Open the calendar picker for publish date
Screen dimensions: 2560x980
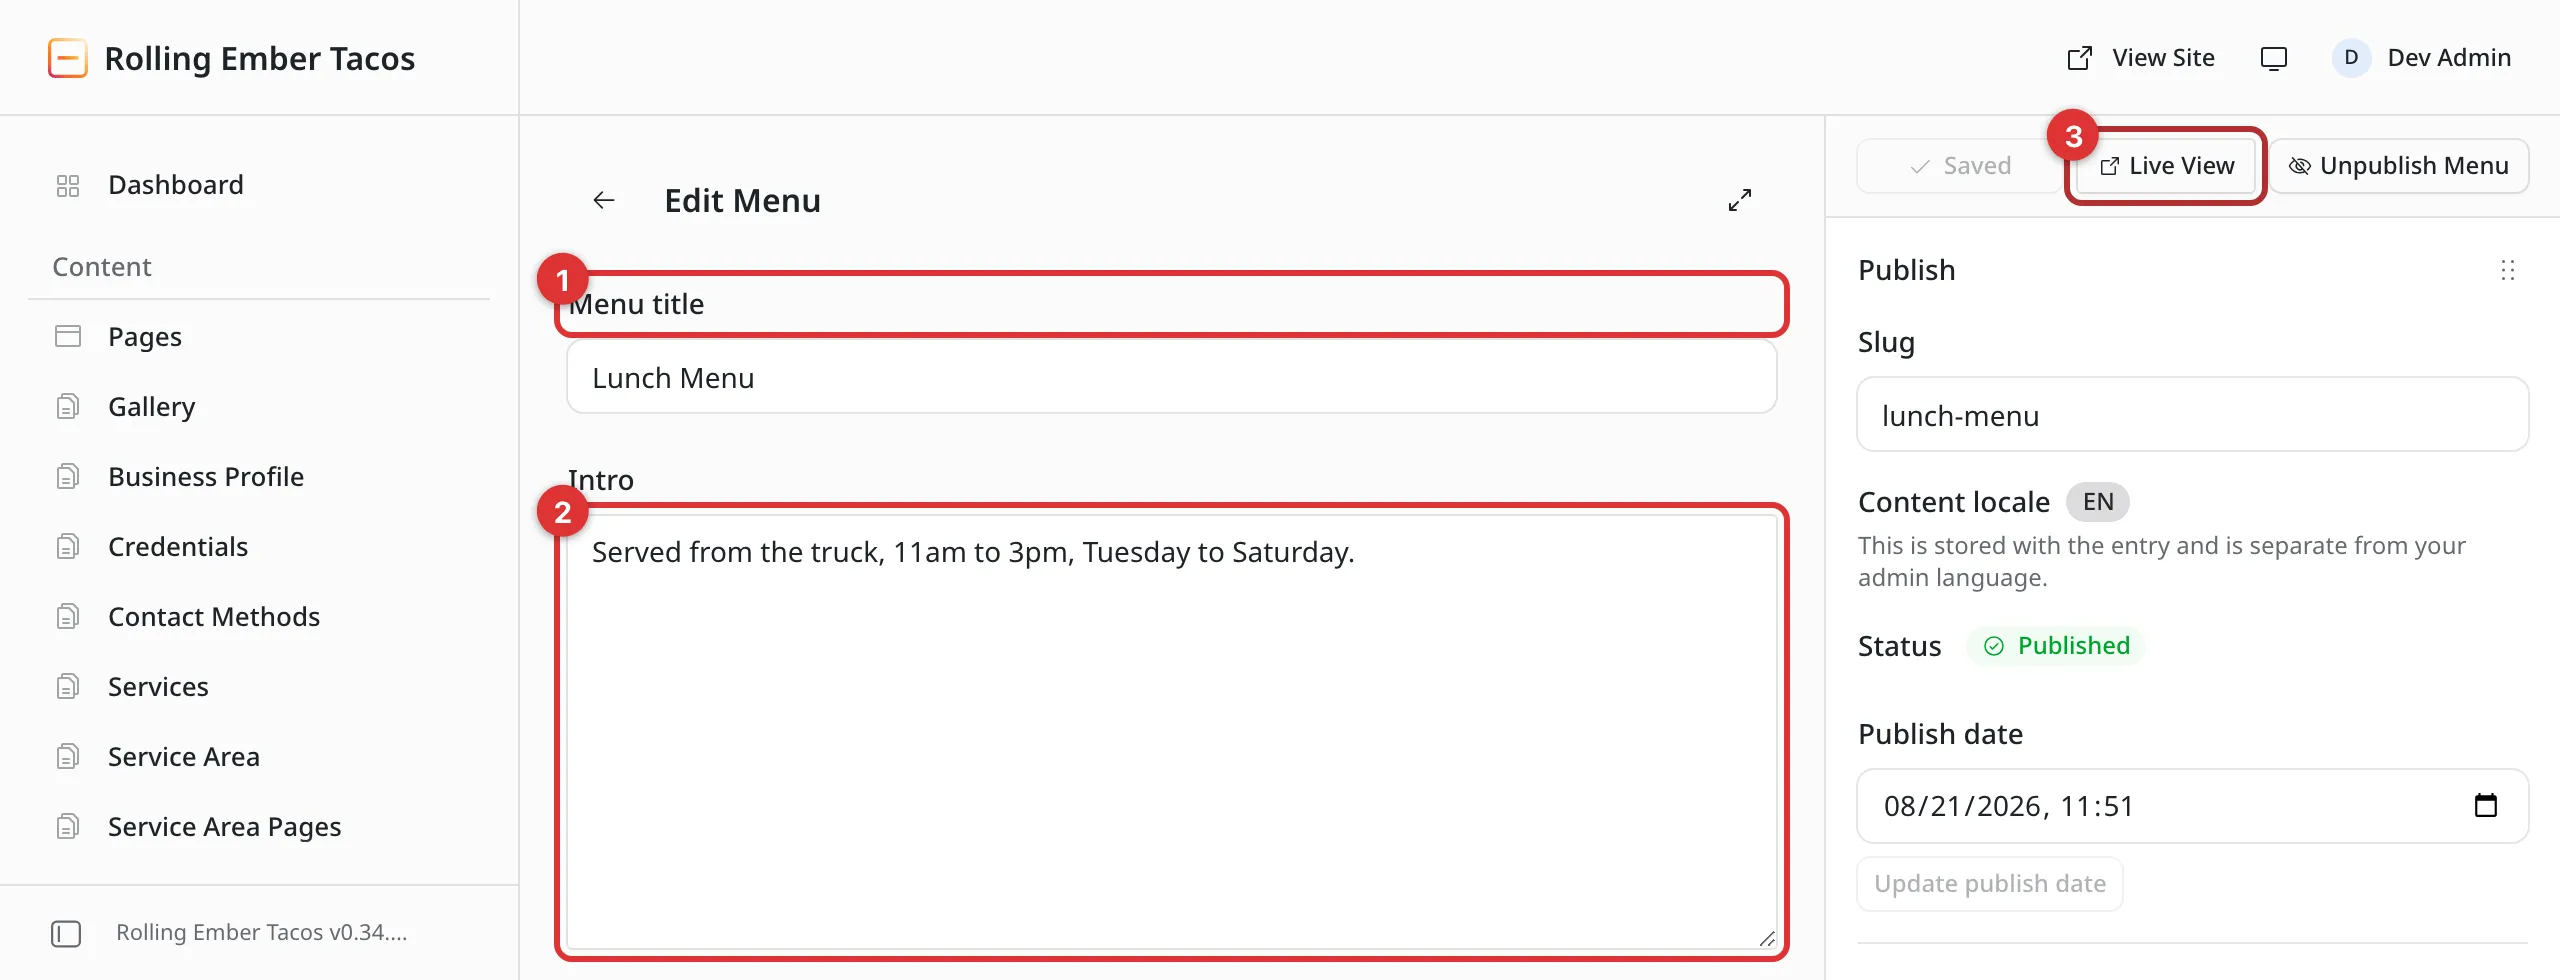2486,805
